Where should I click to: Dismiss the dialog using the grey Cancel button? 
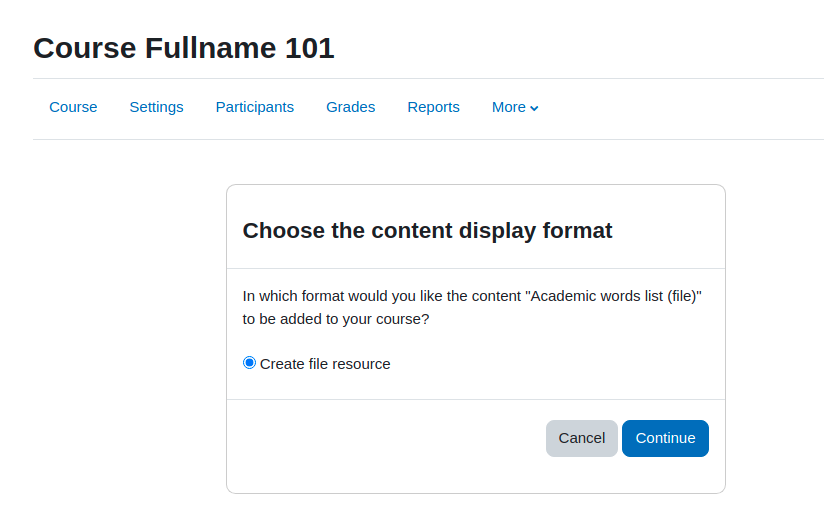(x=582, y=438)
